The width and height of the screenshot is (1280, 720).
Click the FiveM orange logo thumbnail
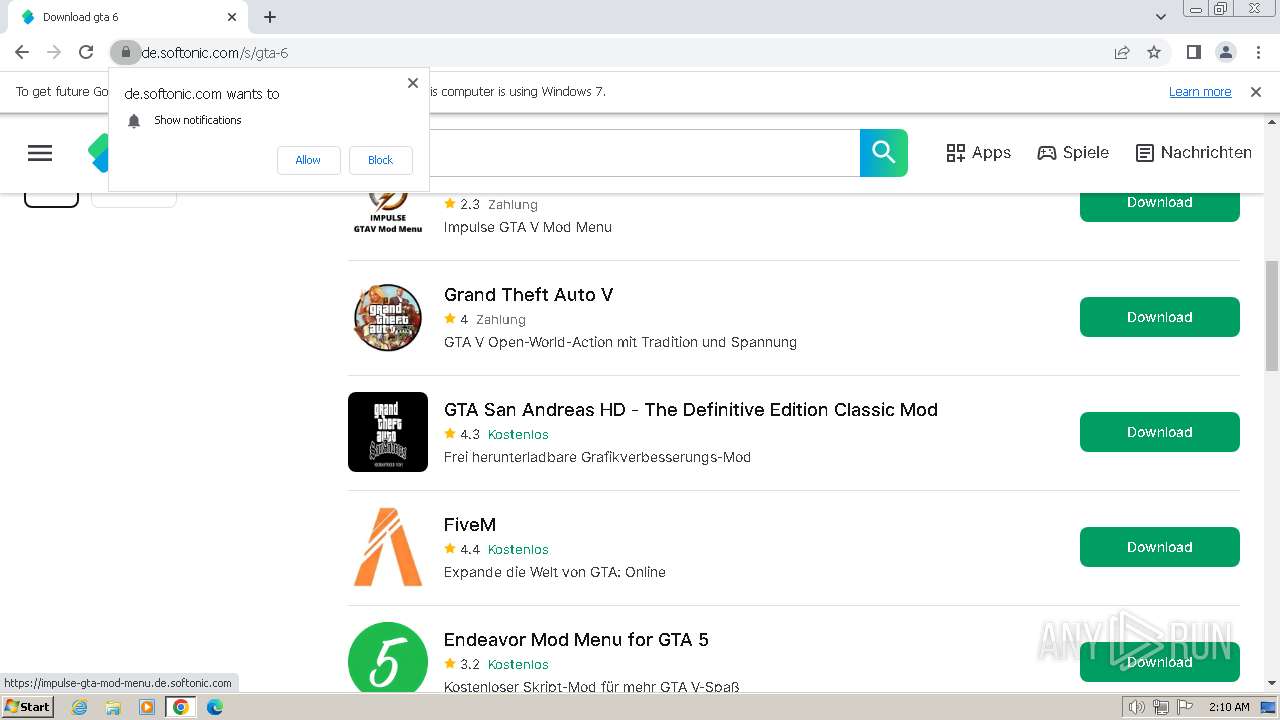388,547
